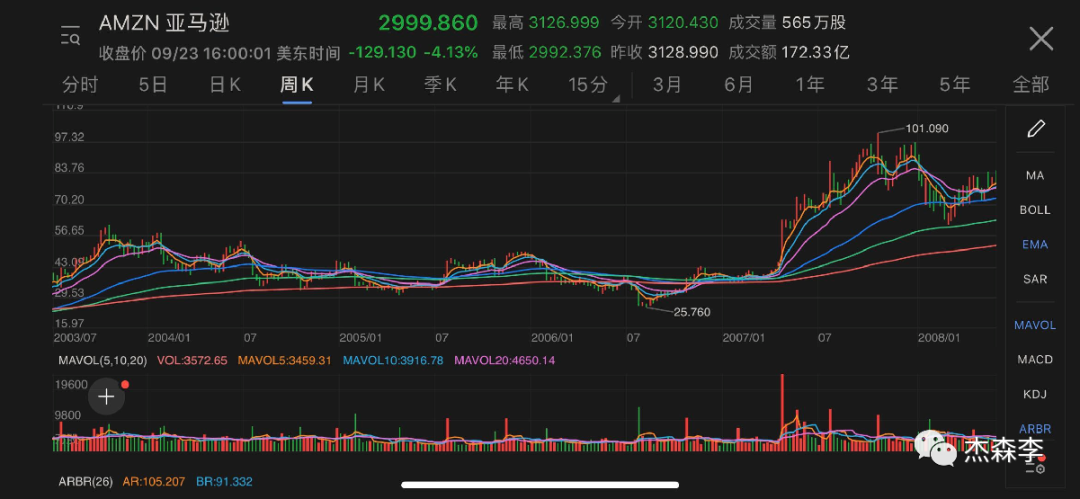Tap the ARBR(26) indicator legend
This screenshot has height=499, width=1080.
tap(87, 482)
